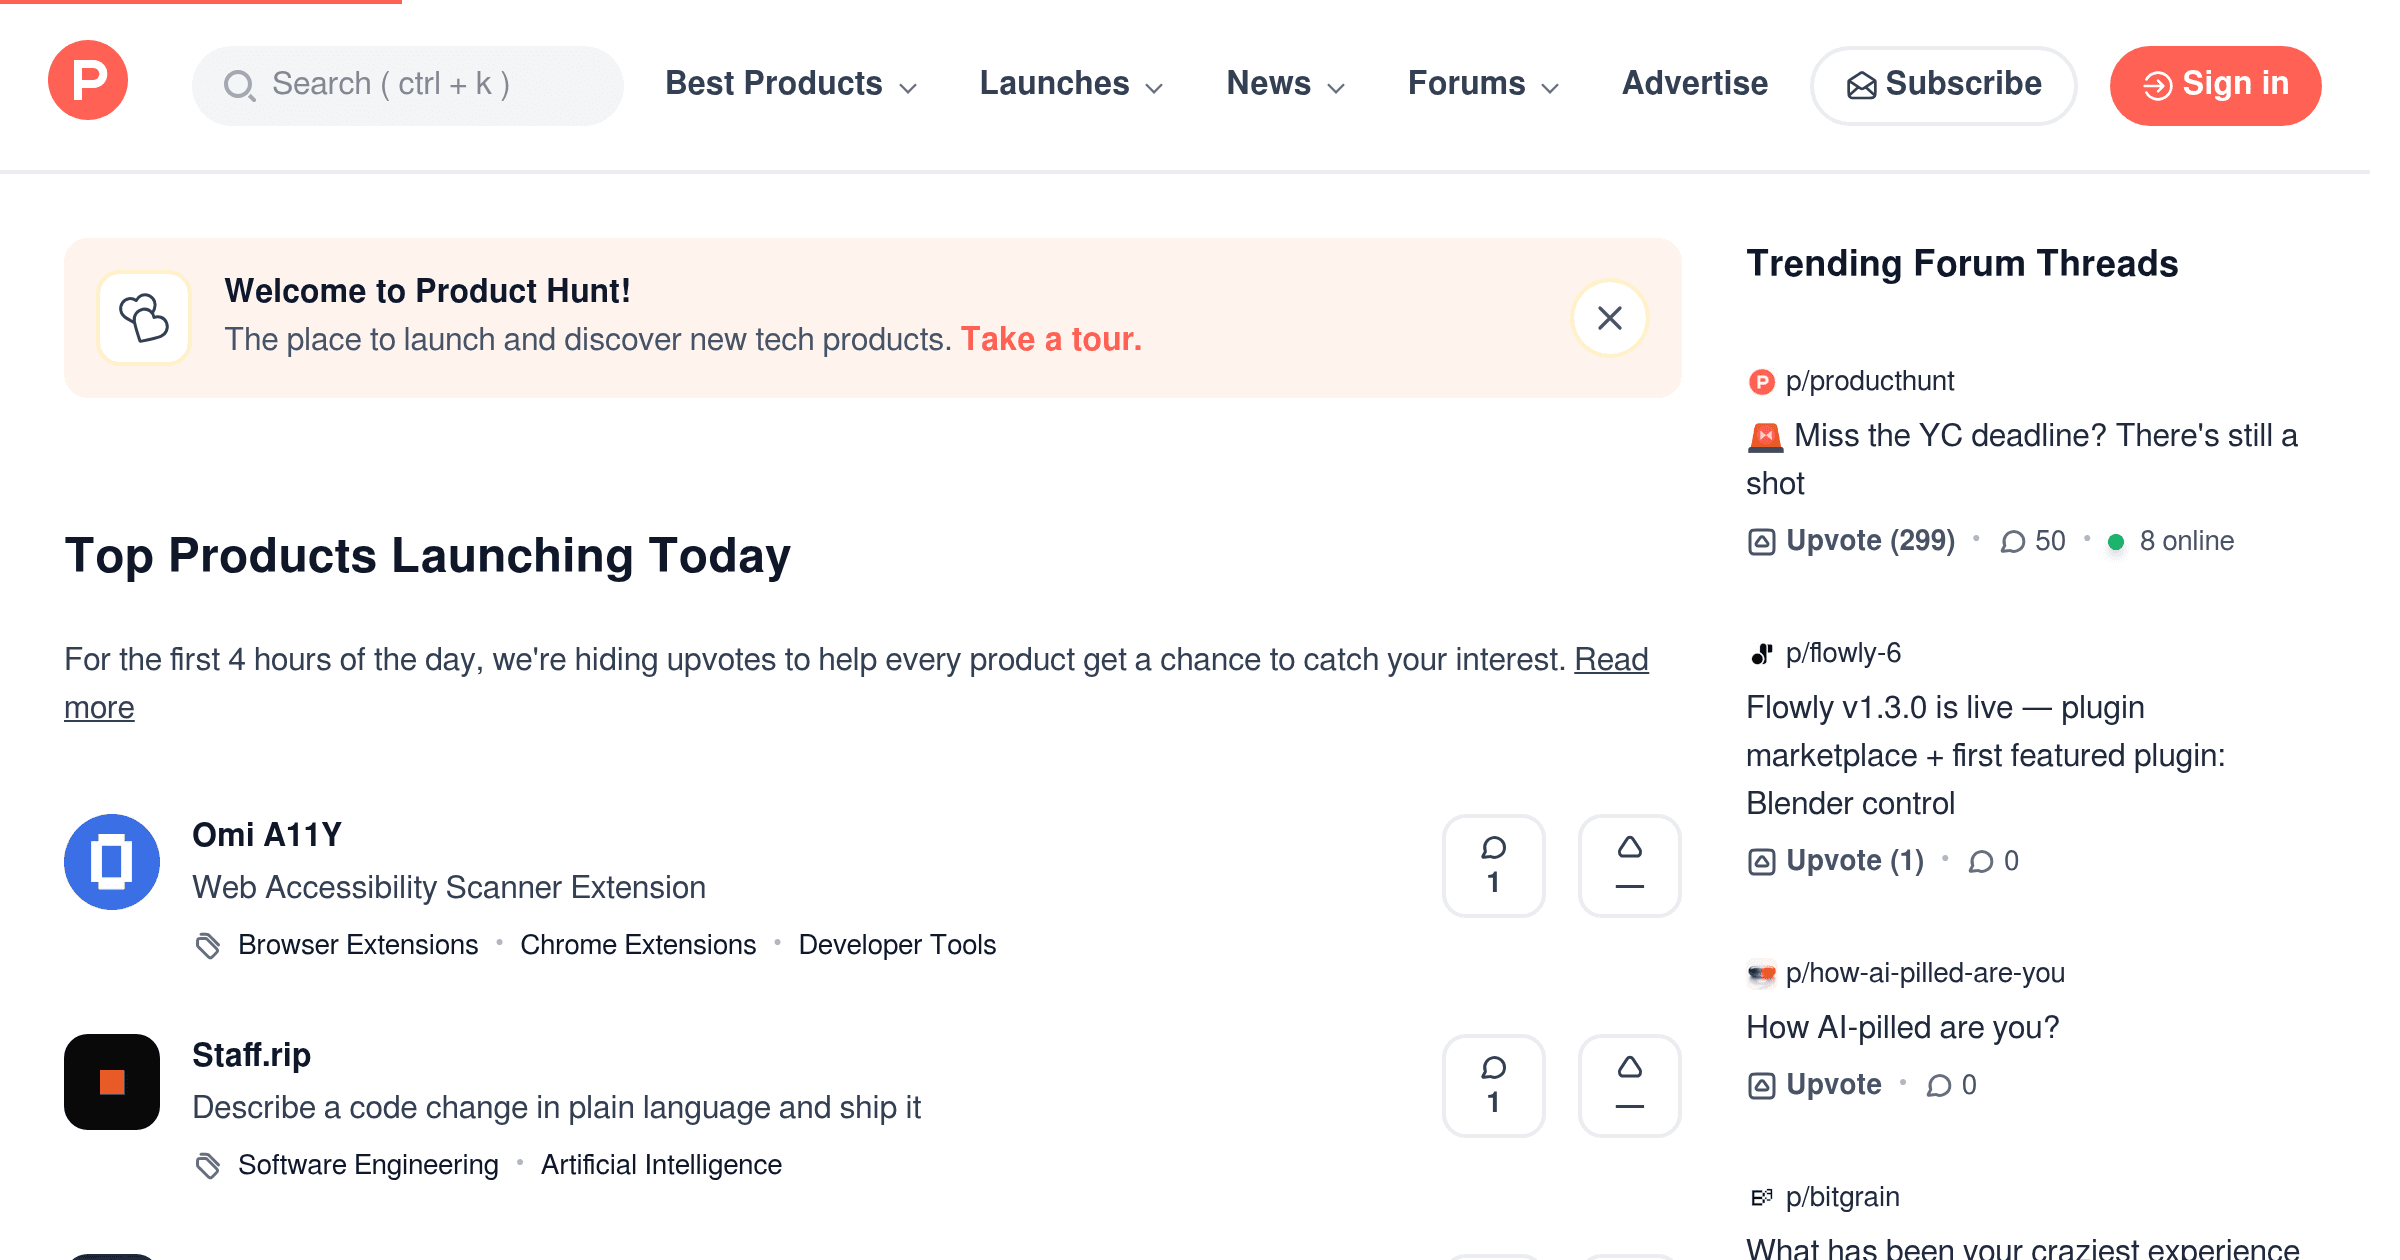The width and height of the screenshot is (2400, 1260).
Task: Click the p/producthunt forum avatar icon
Action: (1761, 382)
